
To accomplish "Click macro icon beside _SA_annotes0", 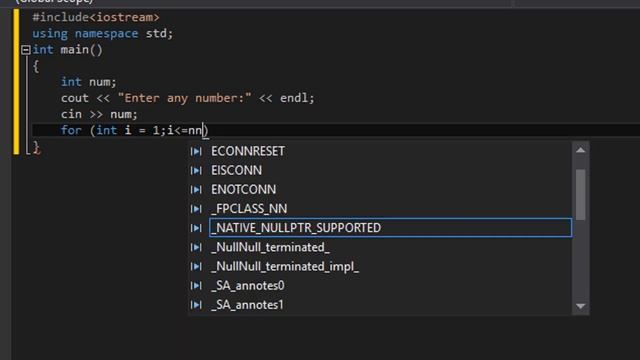I will point(196,286).
